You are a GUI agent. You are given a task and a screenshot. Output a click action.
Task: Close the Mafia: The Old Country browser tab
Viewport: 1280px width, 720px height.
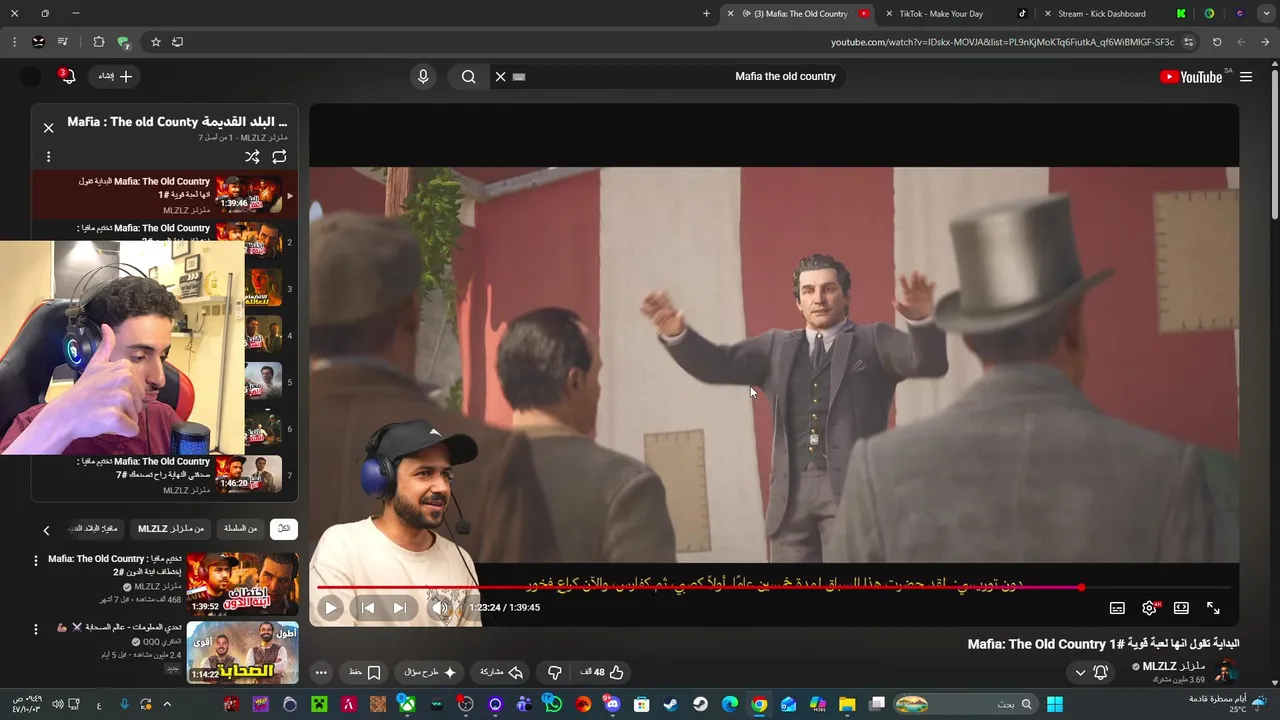point(730,14)
